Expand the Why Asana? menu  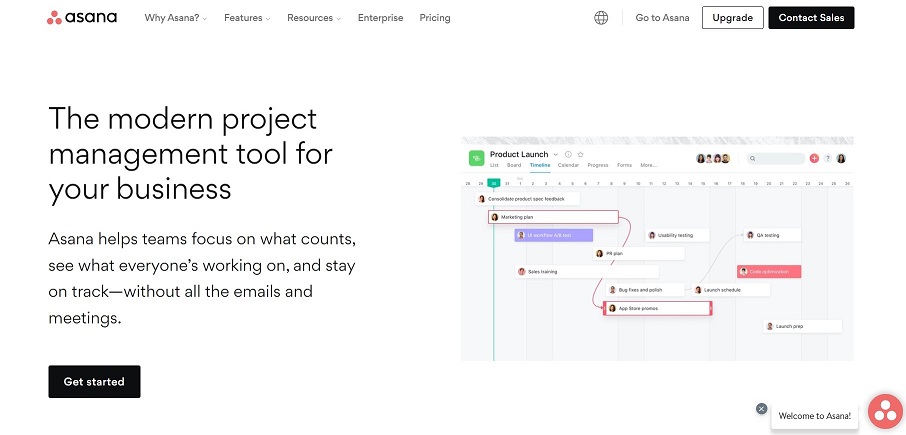pyautogui.click(x=176, y=18)
